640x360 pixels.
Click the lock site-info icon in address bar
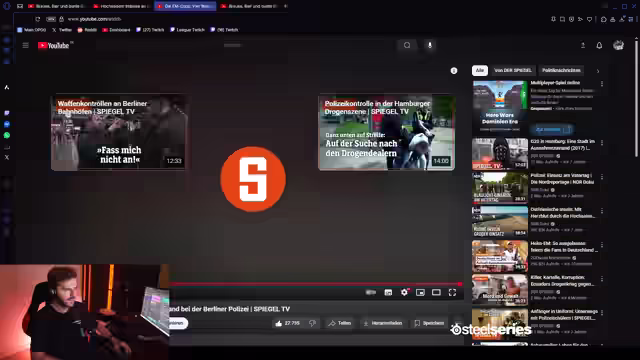pos(61,19)
